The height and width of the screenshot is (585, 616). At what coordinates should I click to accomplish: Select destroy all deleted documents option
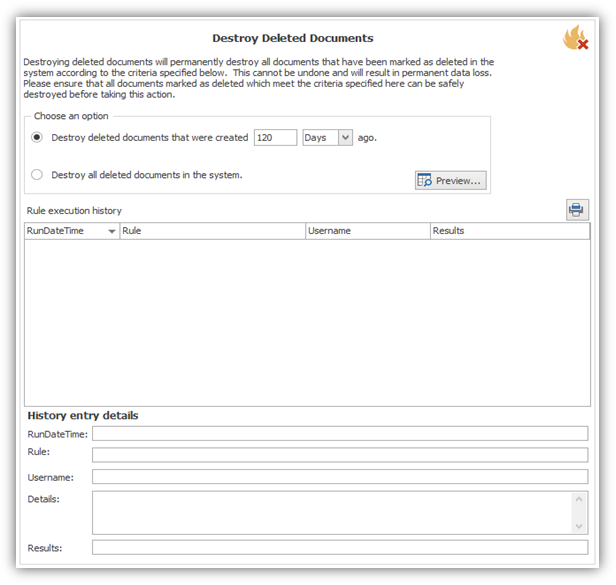point(37,174)
